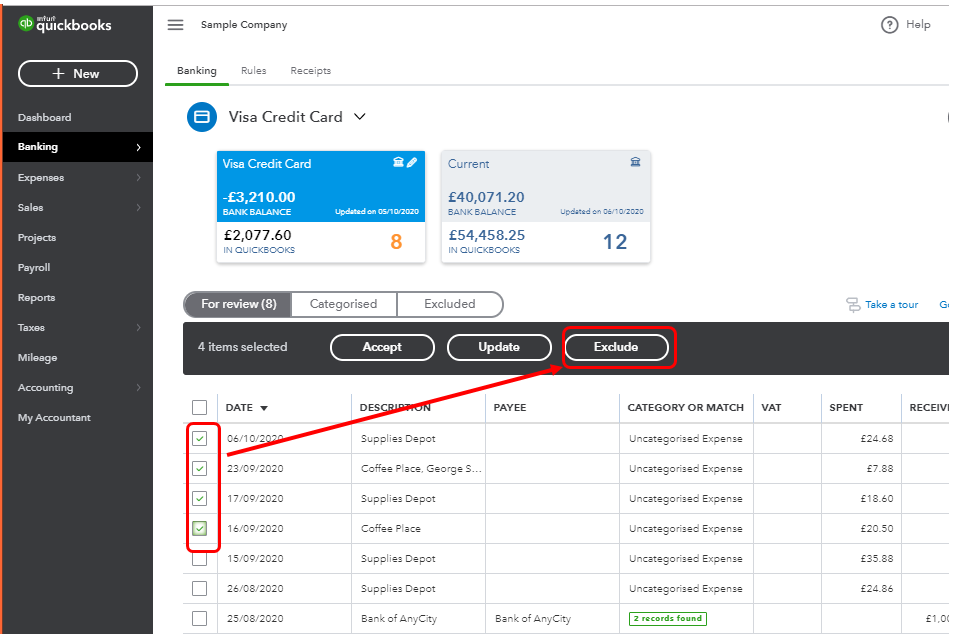Screen dimensions: 954x637
Task: Open Dashboard in the sidebar
Action: click(x=44, y=117)
